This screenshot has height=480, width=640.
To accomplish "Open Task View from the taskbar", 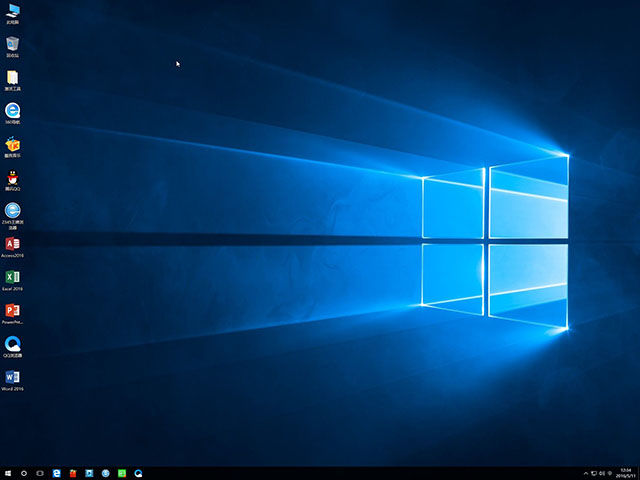I will (40, 472).
